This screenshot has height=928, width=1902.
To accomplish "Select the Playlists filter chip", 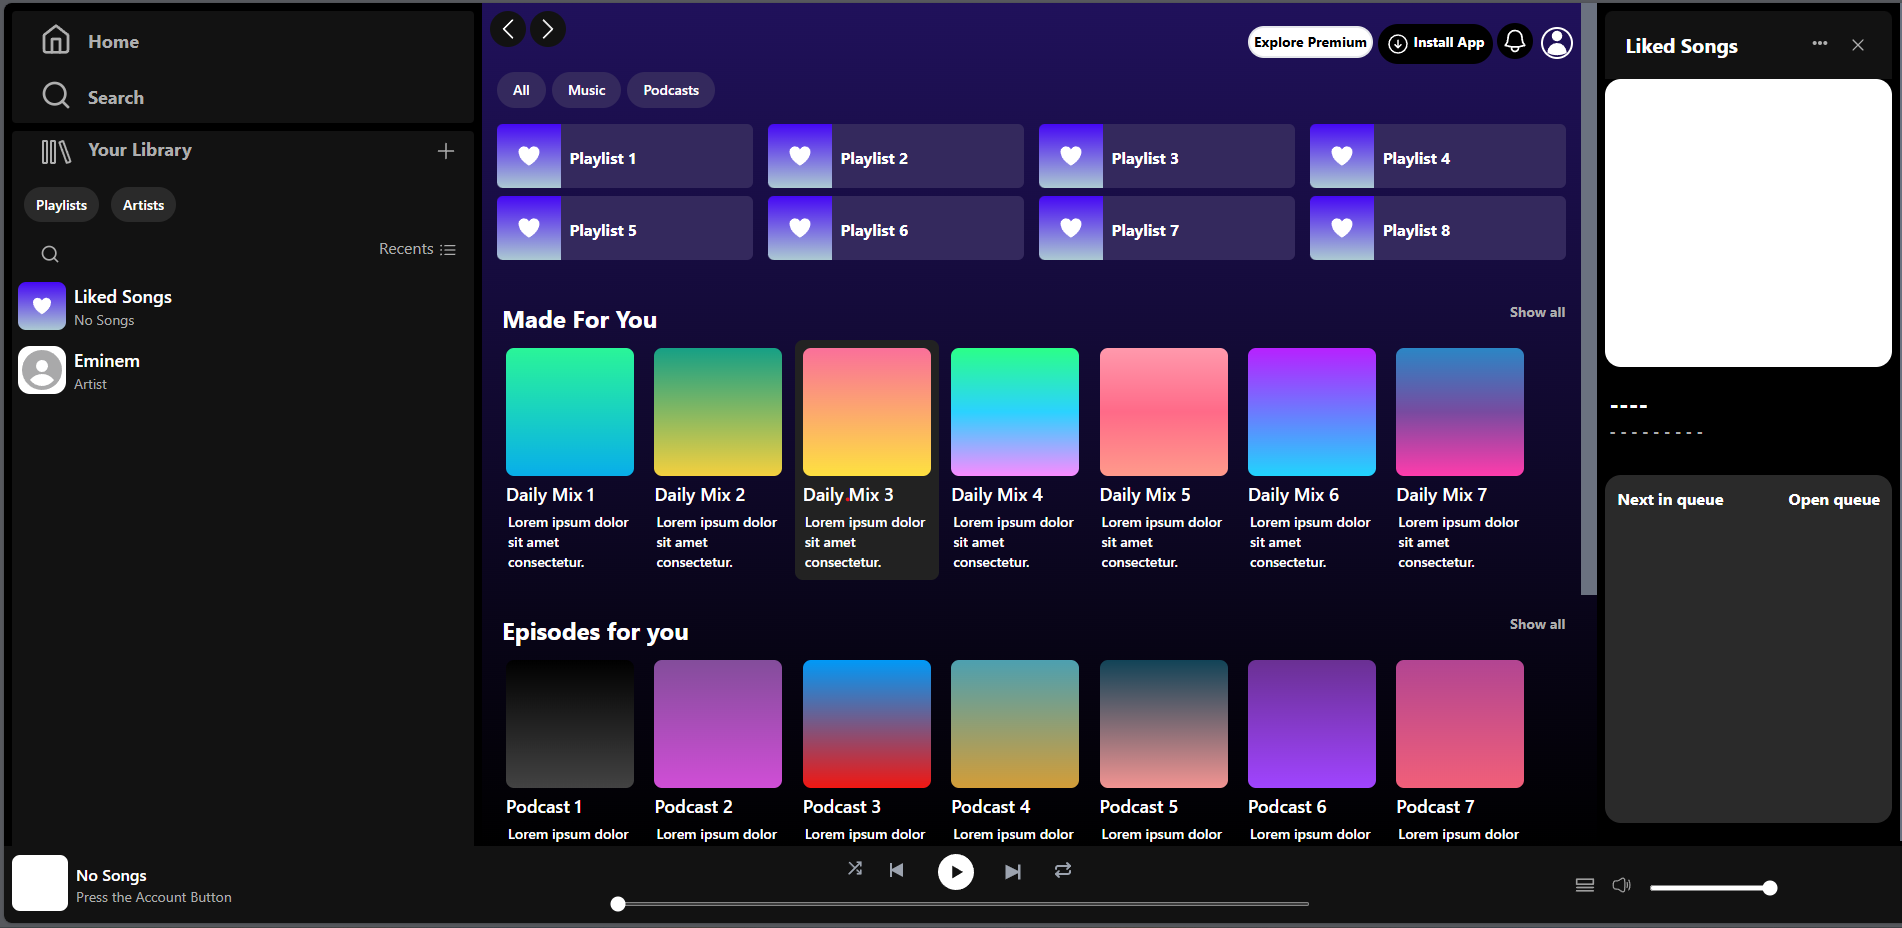I will (61, 205).
